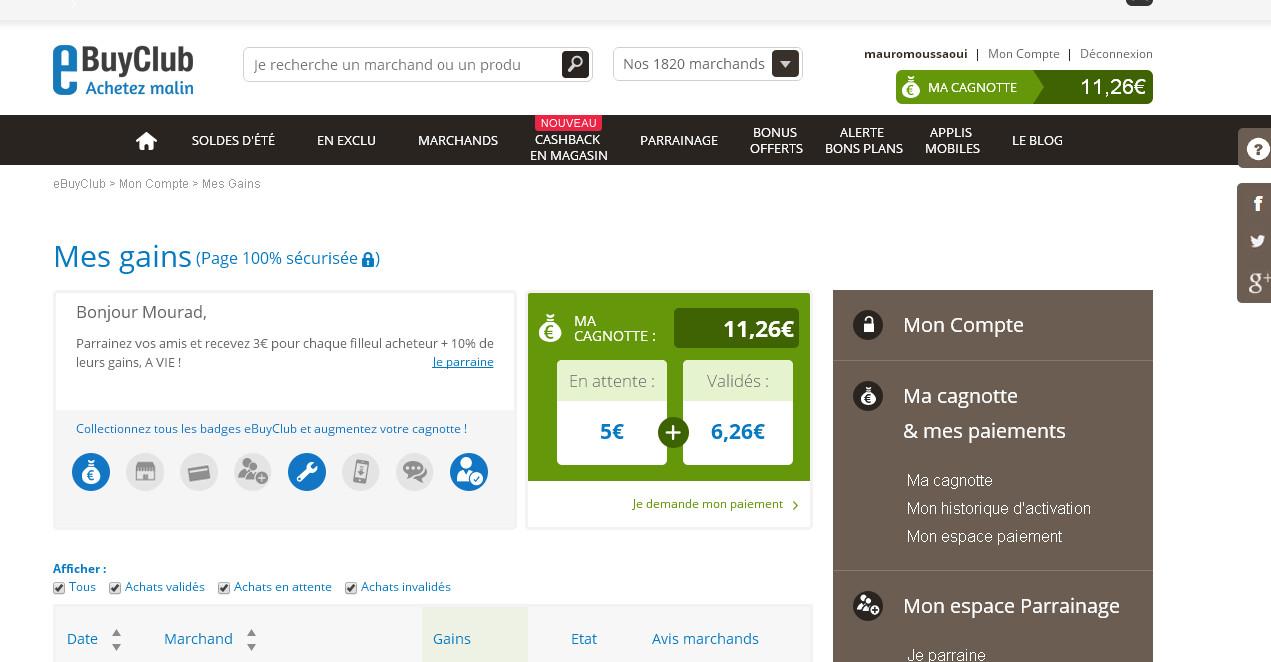The width and height of the screenshot is (1271, 662).
Task: Click the En attente 5€ amount
Action: coord(612,432)
